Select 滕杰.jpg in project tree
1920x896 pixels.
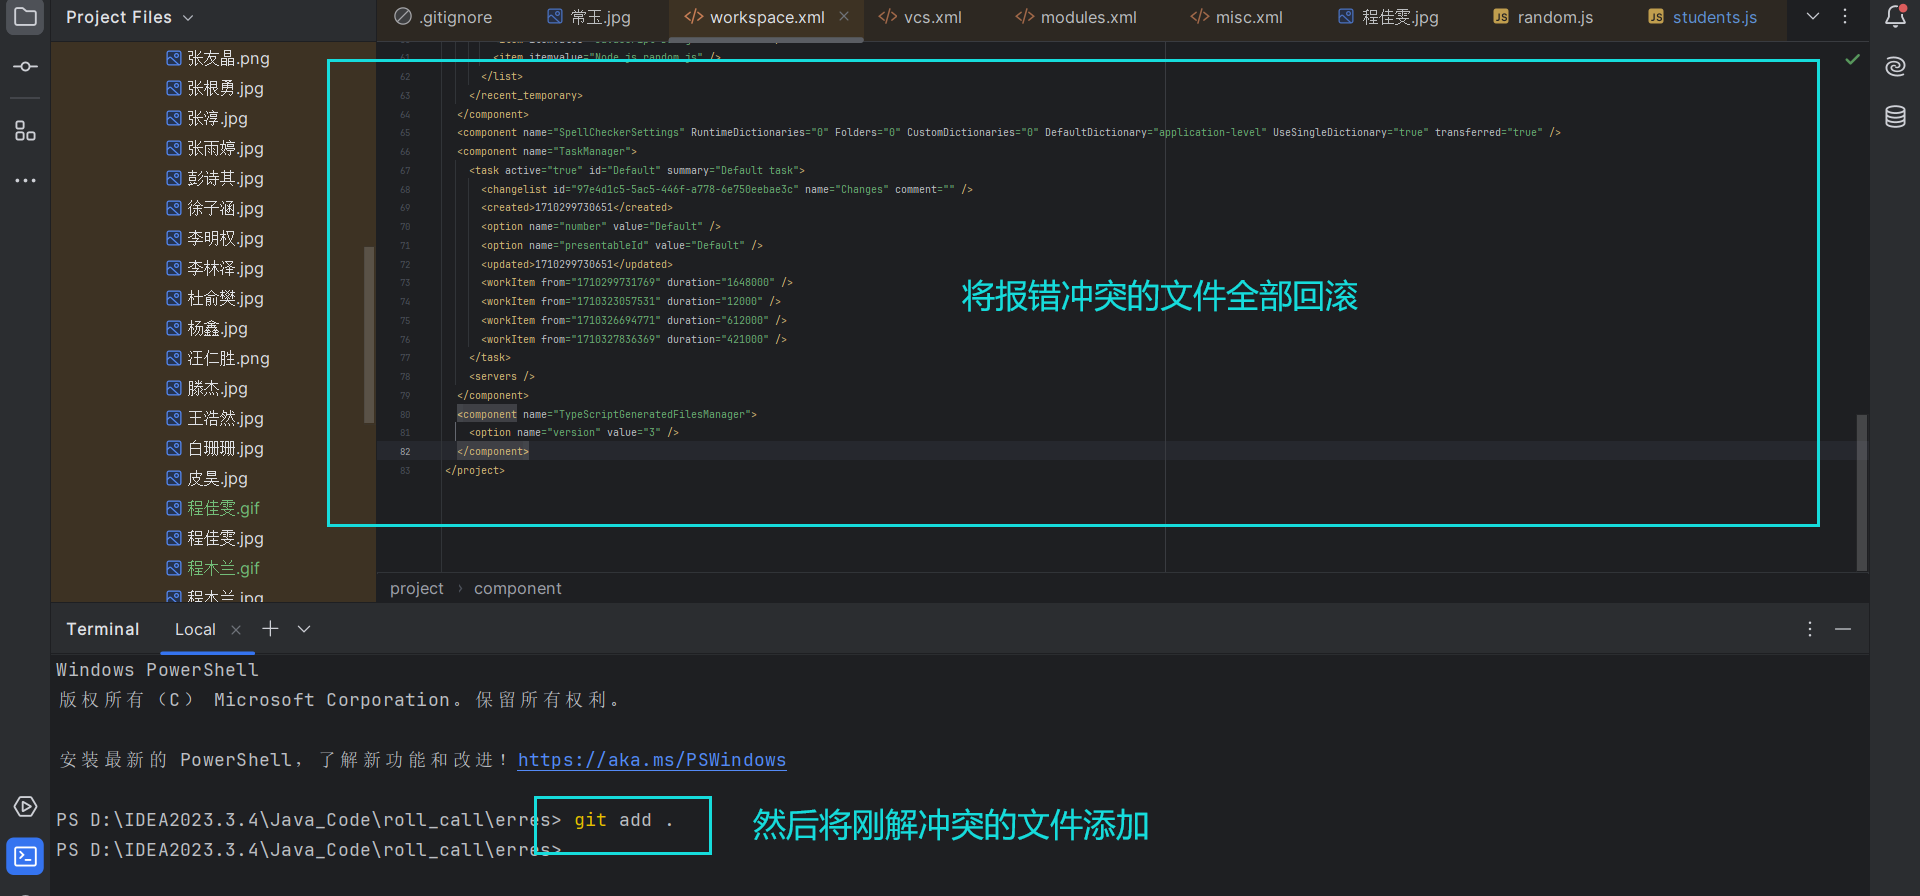pyautogui.click(x=207, y=388)
